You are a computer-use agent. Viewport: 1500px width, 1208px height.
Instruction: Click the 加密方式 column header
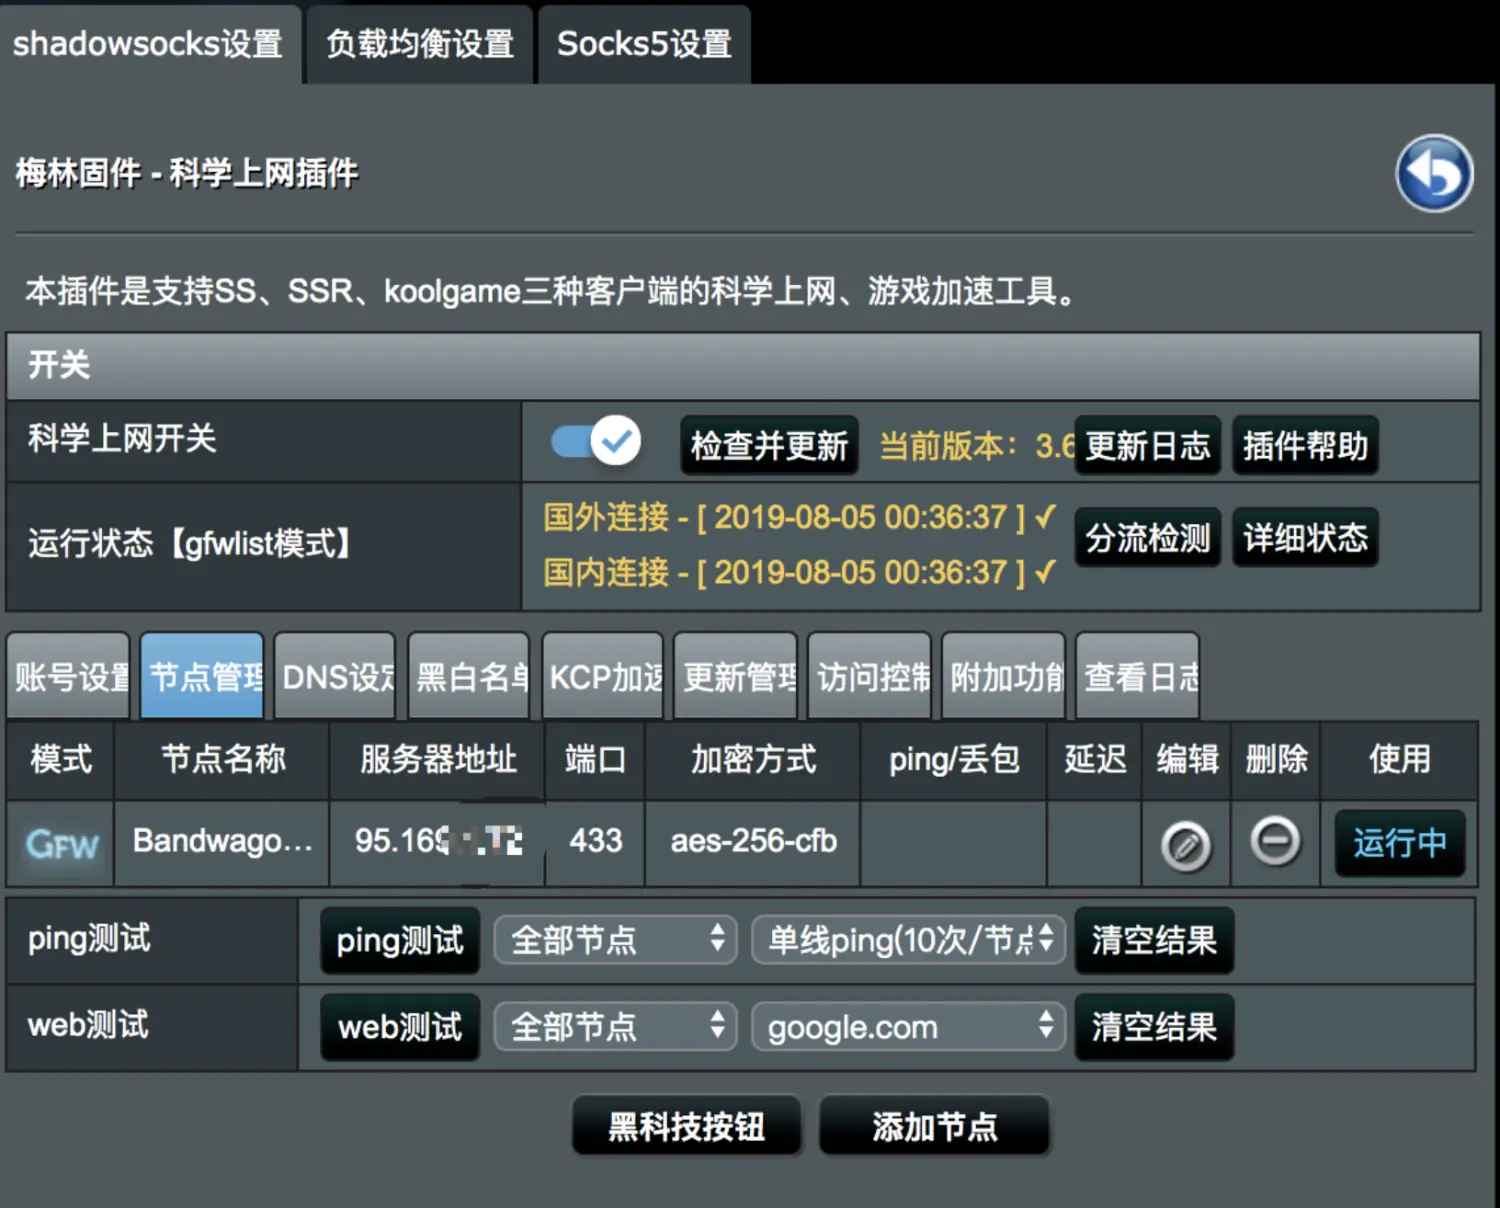(x=753, y=759)
